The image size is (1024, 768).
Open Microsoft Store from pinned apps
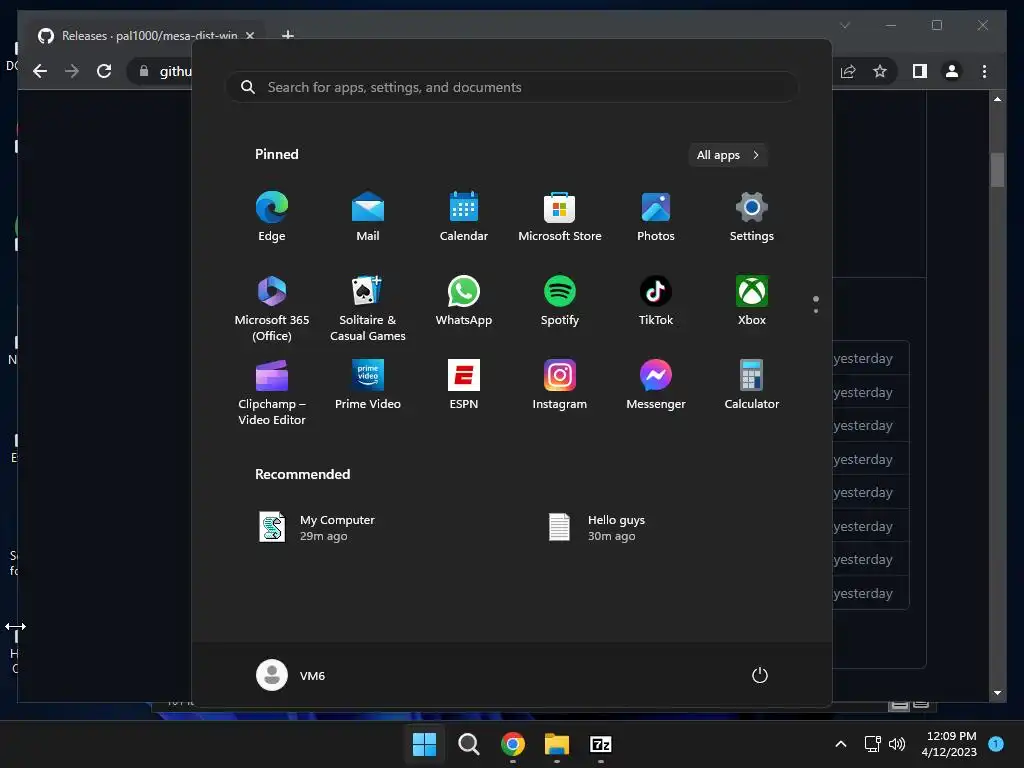tap(560, 216)
